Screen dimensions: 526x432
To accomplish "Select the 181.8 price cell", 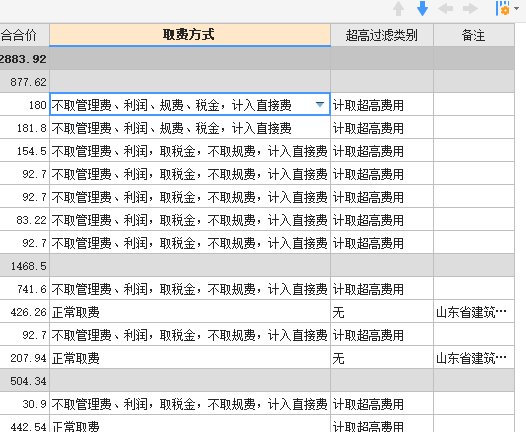I will pyautogui.click(x=24, y=127).
